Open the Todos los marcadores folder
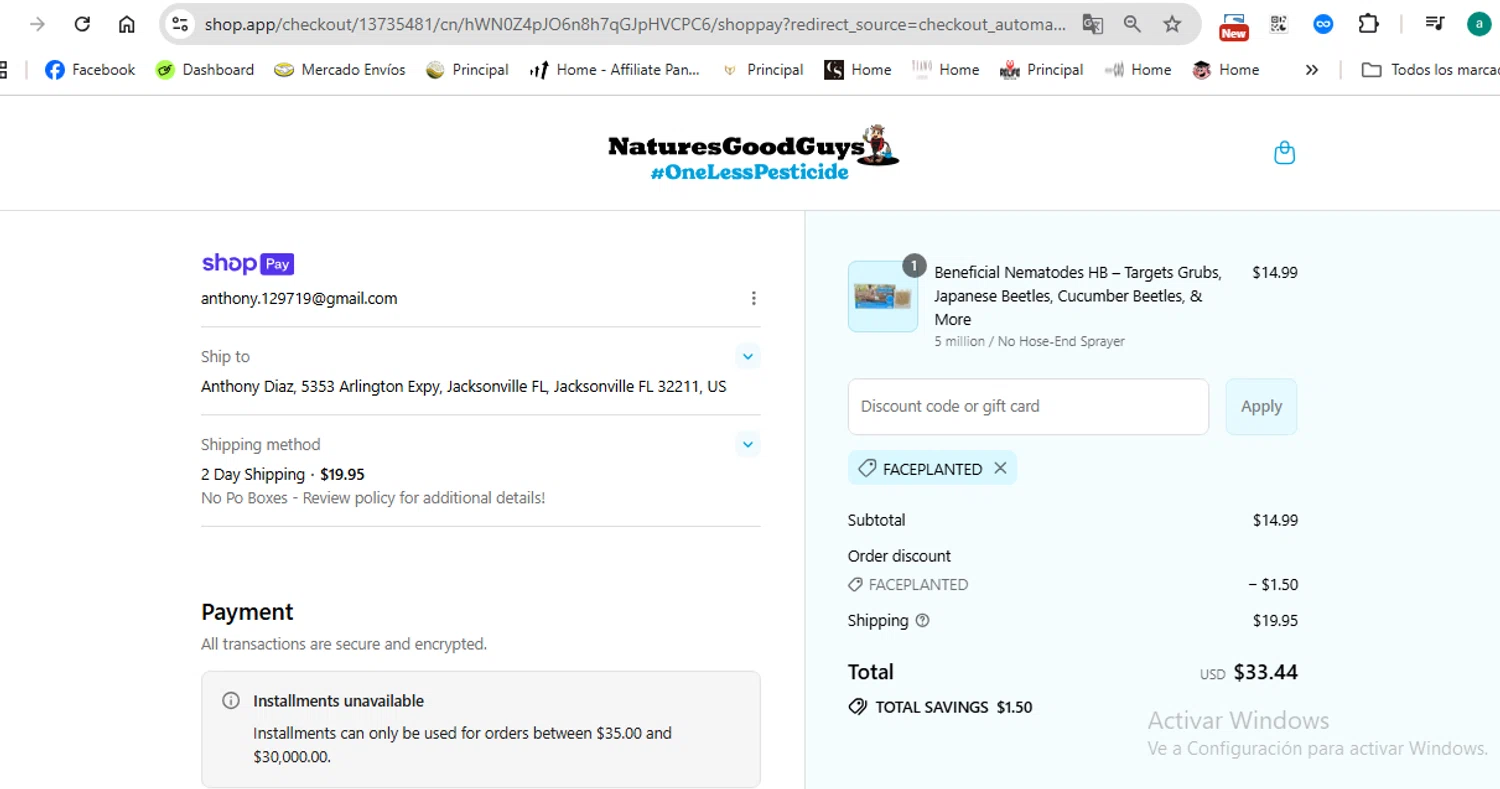This screenshot has height=789, width=1500. 1430,70
